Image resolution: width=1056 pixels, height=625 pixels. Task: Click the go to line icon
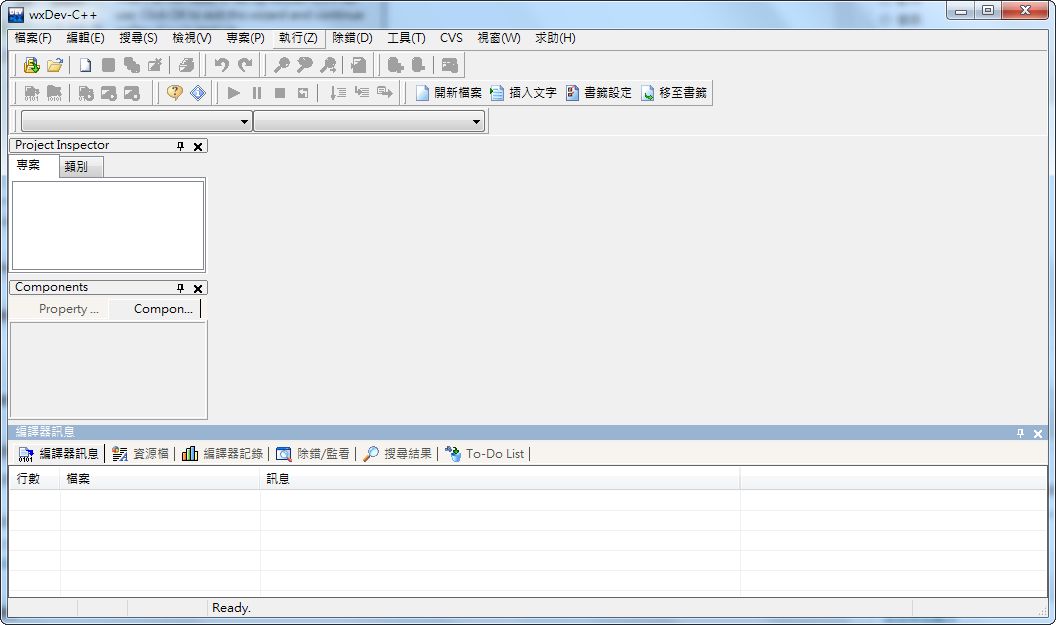[358, 65]
